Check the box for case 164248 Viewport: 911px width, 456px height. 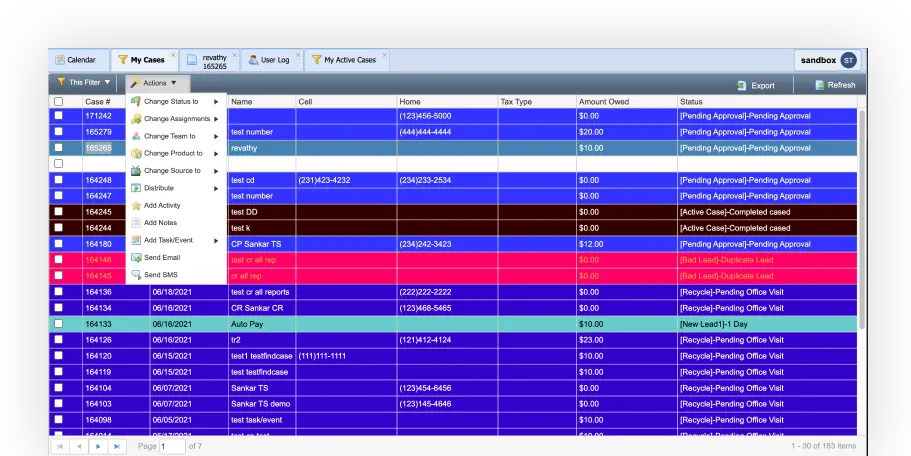tap(59, 179)
